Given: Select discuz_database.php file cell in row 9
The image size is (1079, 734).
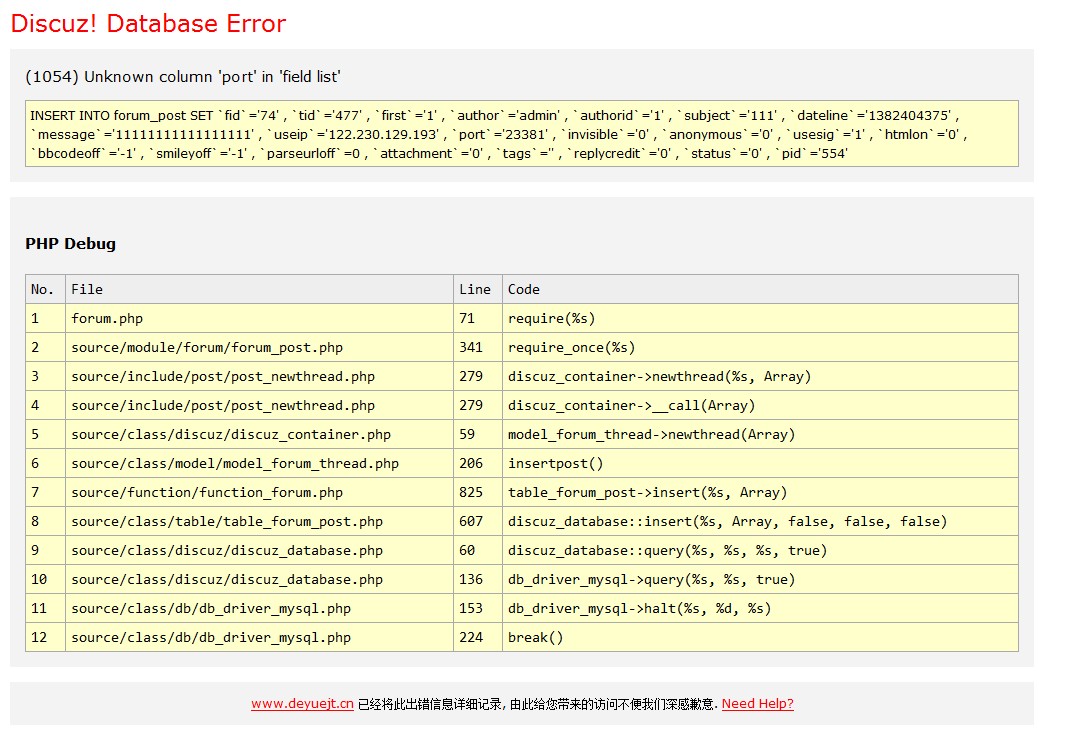Looking at the screenshot, I should pos(259,550).
